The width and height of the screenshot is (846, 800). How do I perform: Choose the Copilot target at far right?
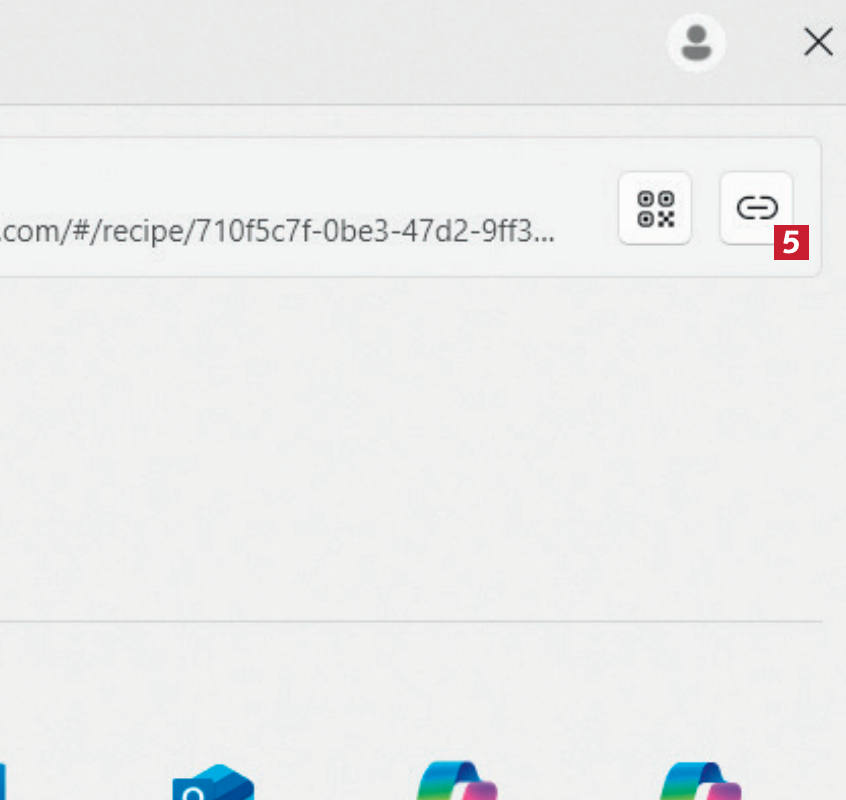(700, 781)
